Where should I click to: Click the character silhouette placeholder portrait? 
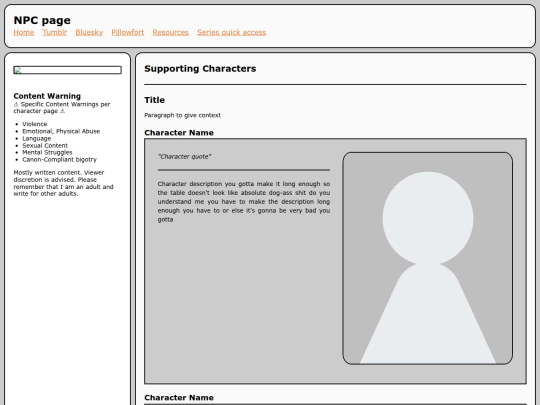click(428, 258)
